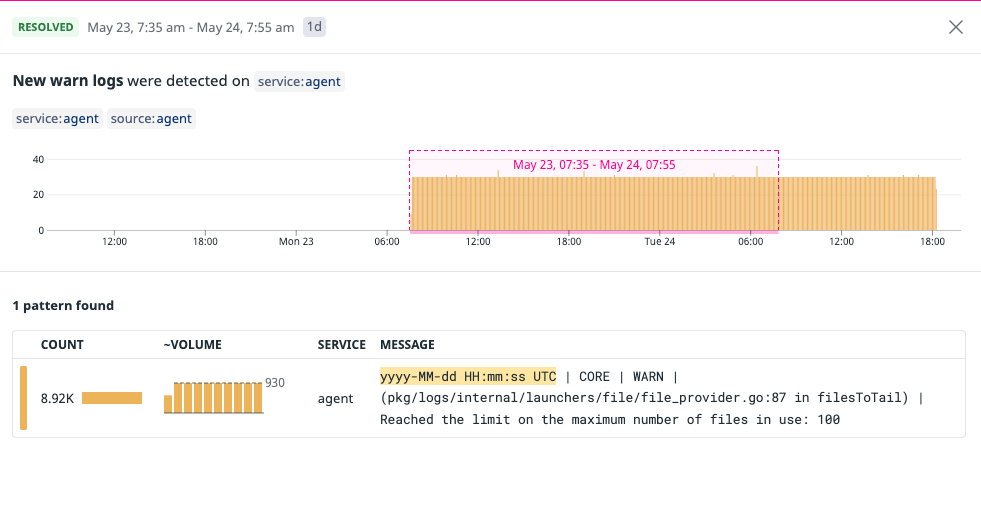Viewport: 981px width, 521px height.
Task: Sort by the ~VOLUME column header
Action: tap(193, 345)
